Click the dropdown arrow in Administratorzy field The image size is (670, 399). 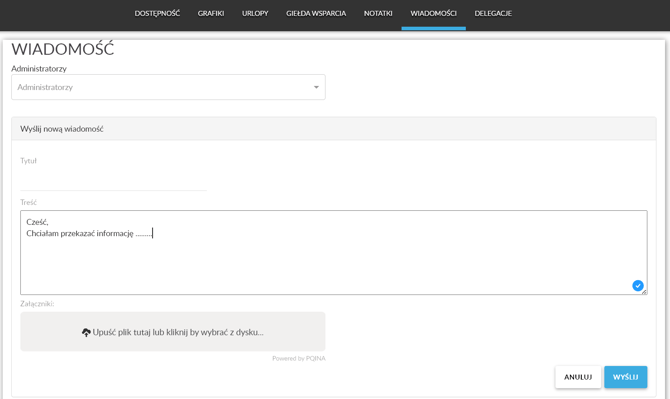coord(316,87)
